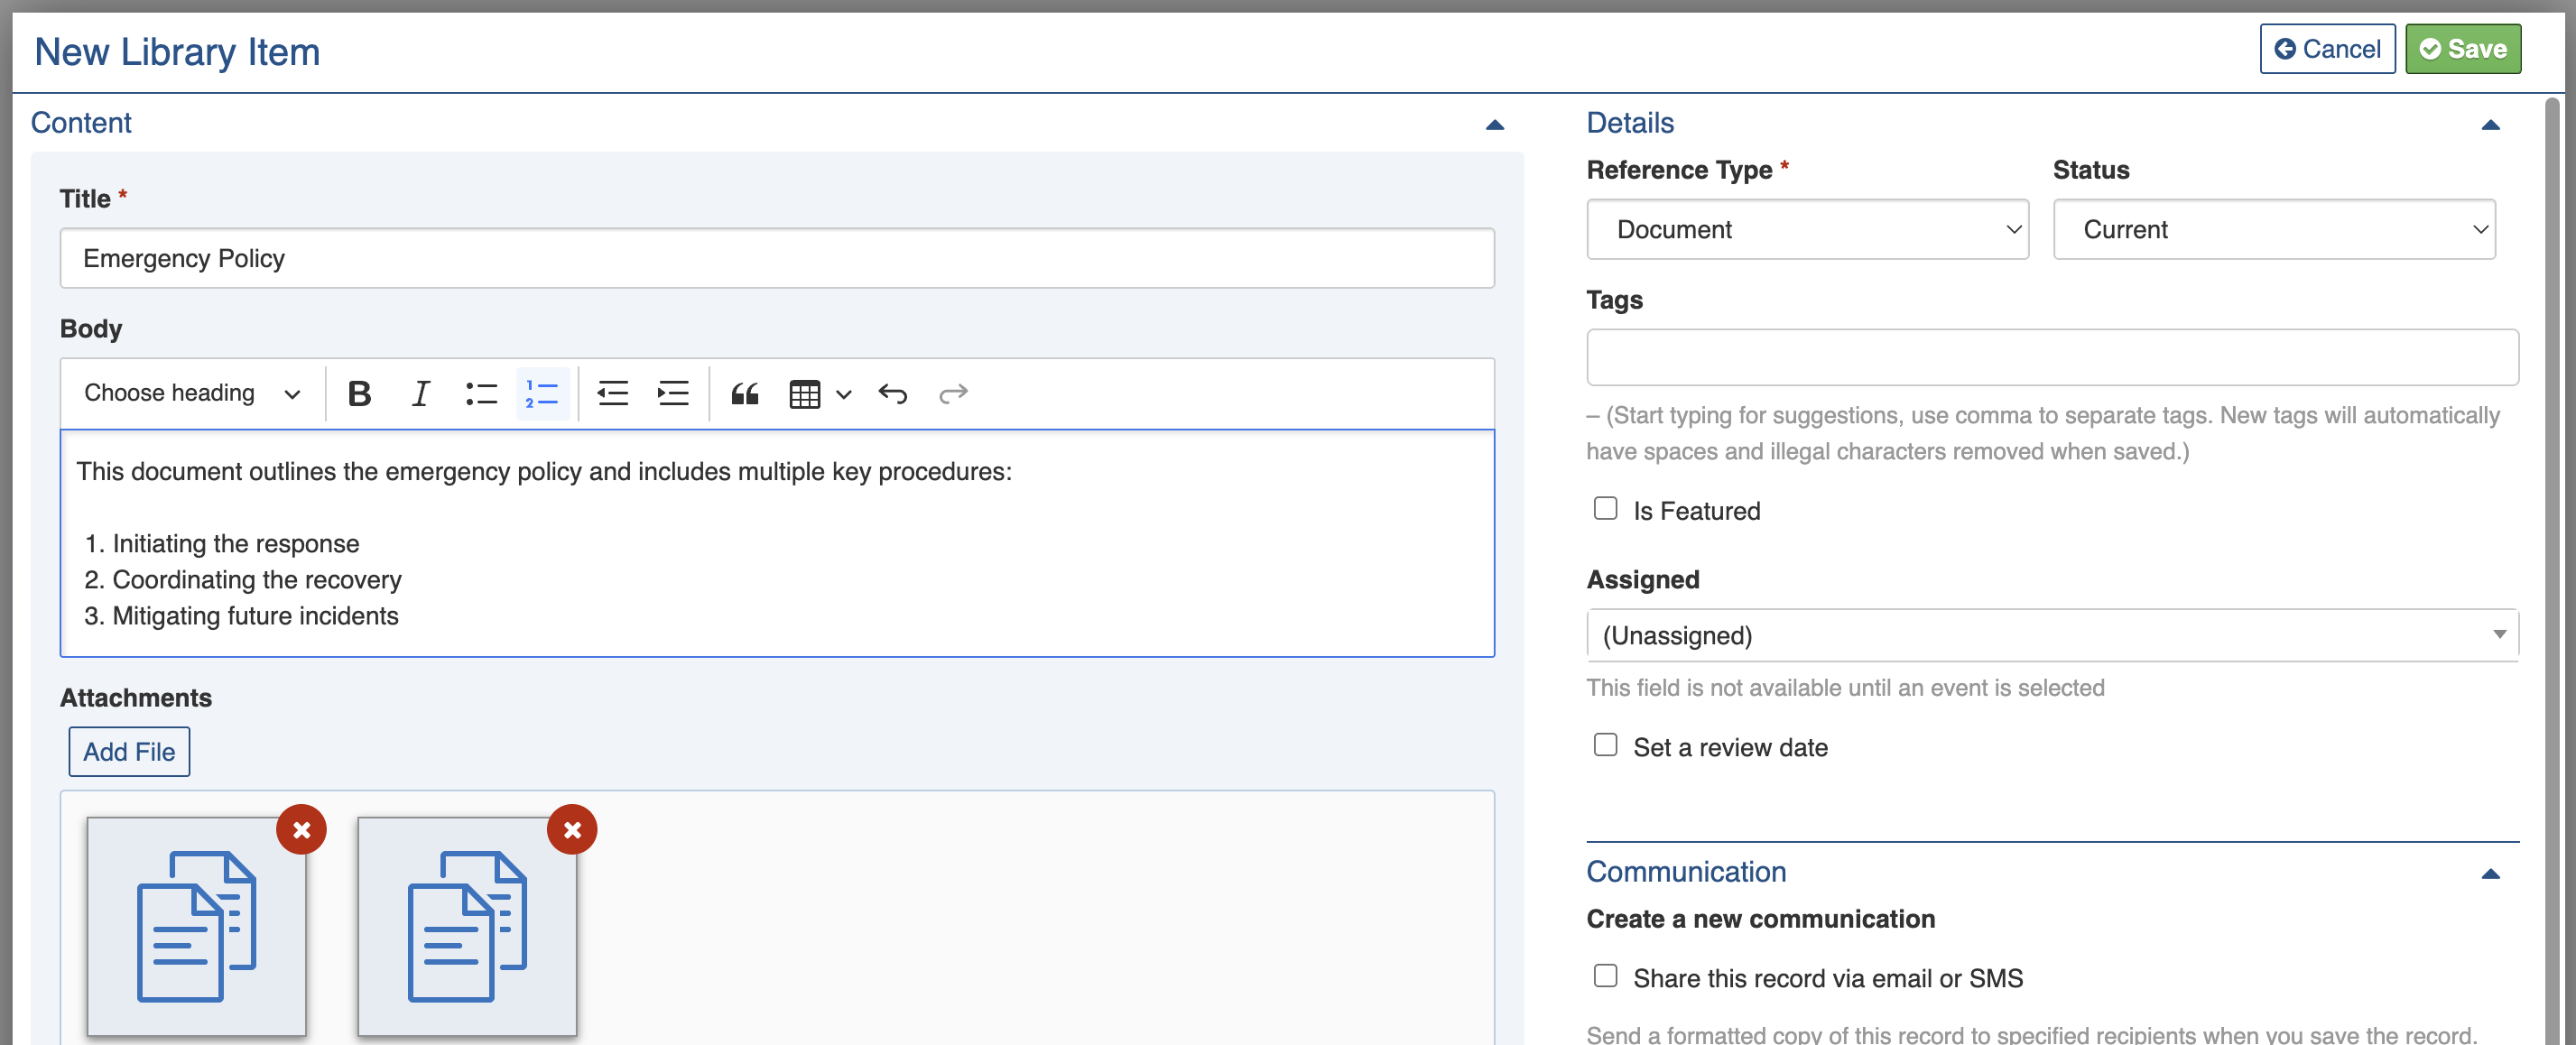Collapse the Content section
Viewport: 2576px width, 1045px height.
1494,125
